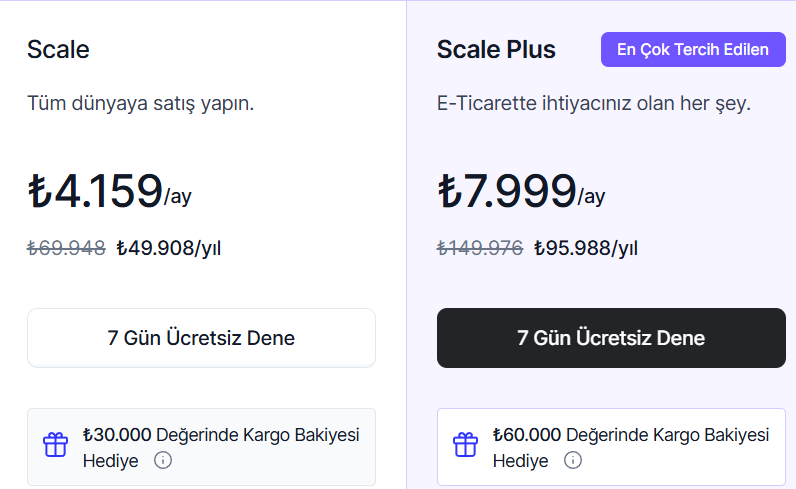The height and width of the screenshot is (489, 796).
Task: Open info icon next to Scale Hediye
Action: coord(163,461)
